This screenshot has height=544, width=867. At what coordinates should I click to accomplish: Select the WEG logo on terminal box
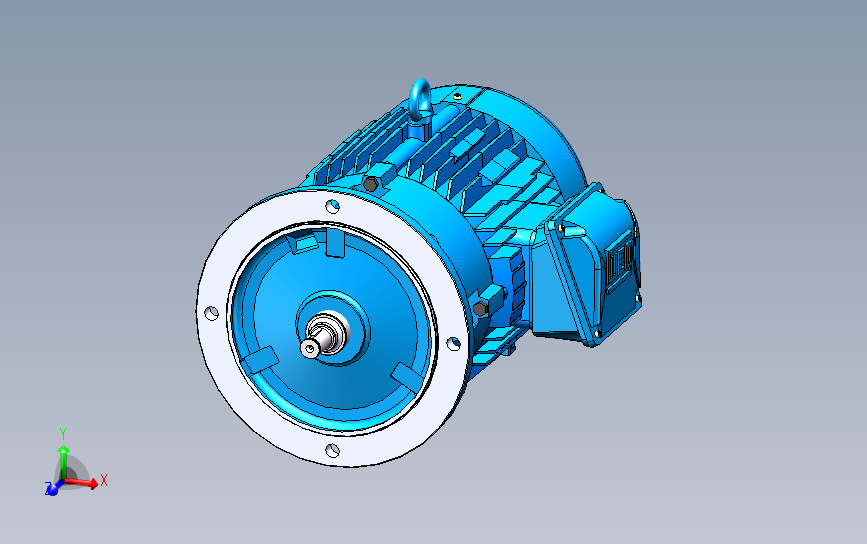pos(620,263)
